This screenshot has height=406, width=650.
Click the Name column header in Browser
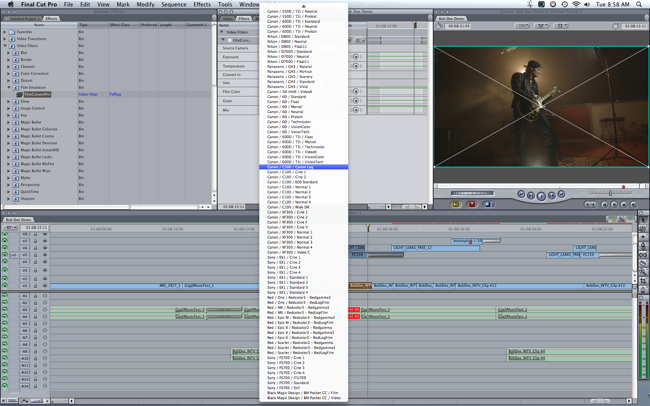click(39, 25)
